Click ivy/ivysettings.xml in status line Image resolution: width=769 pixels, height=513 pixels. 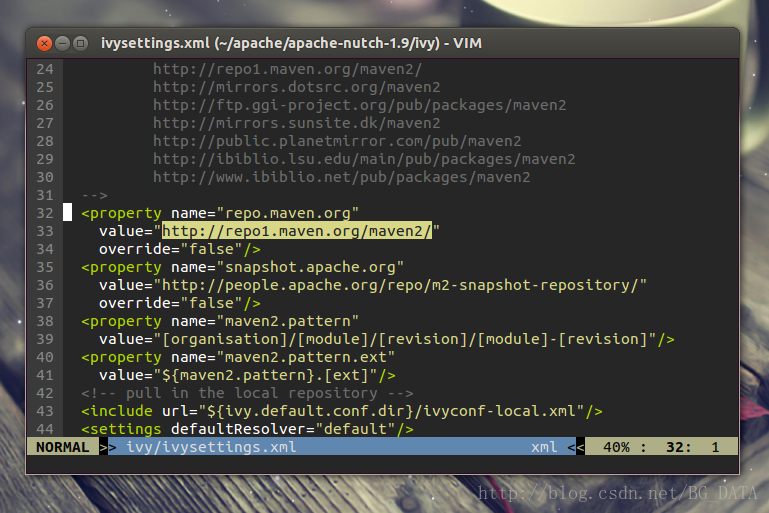click(211, 447)
